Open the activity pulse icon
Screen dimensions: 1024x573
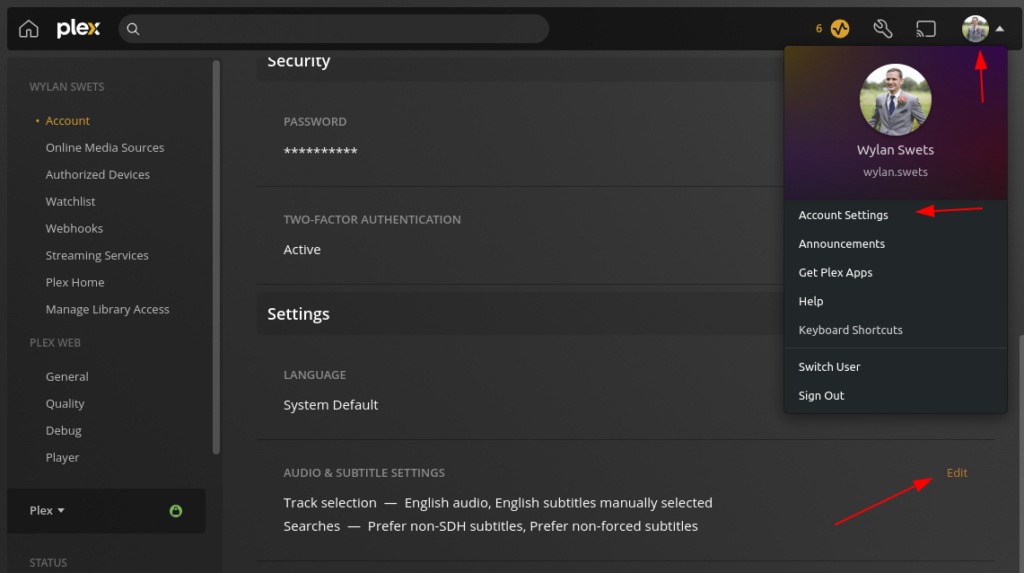click(840, 29)
